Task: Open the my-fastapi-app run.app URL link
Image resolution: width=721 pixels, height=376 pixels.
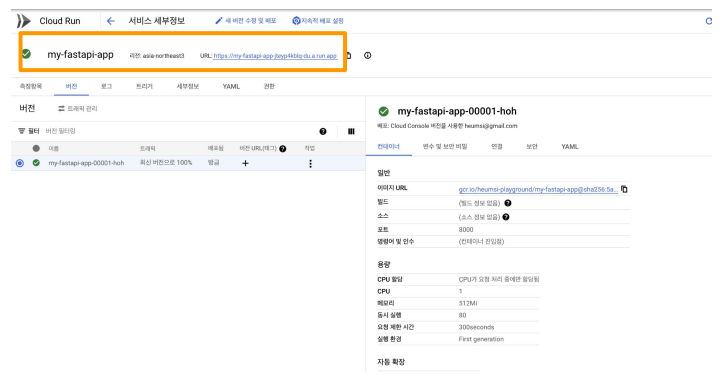Action: pos(275,56)
